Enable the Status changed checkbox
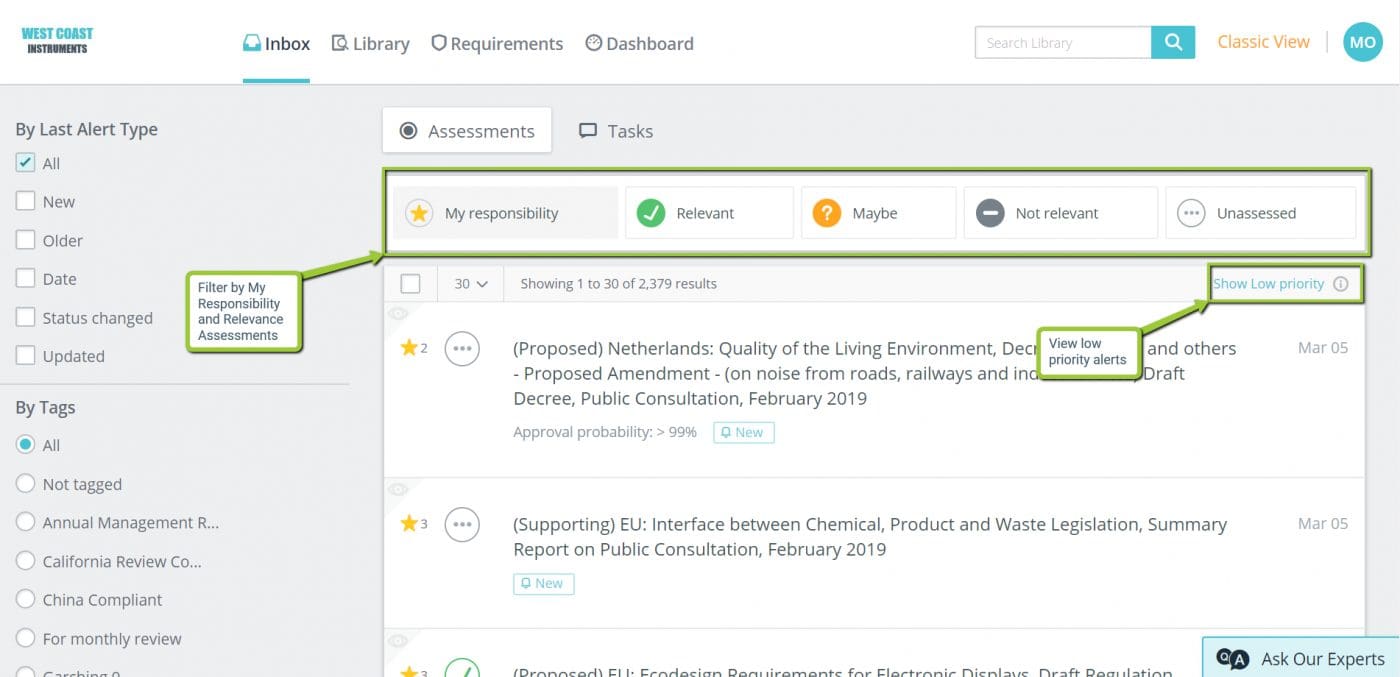Image resolution: width=1400 pixels, height=677 pixels. coord(26,318)
